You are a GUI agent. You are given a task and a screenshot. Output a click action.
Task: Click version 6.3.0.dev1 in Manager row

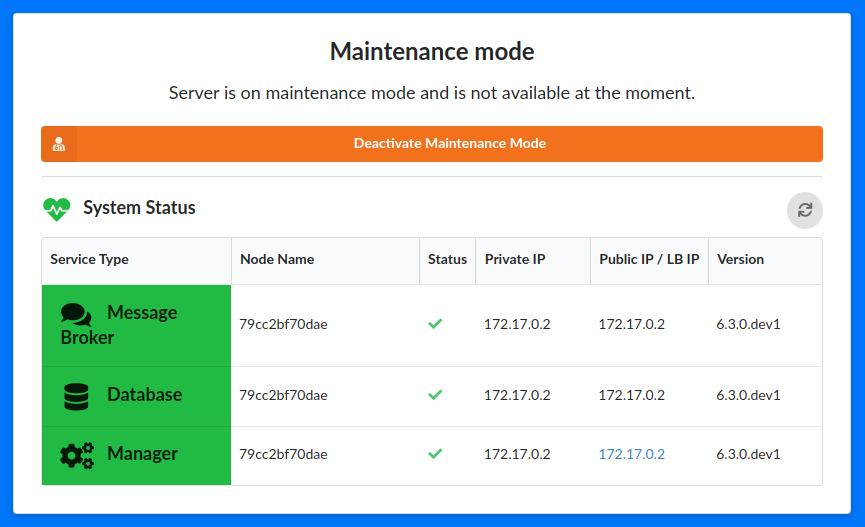(748, 454)
